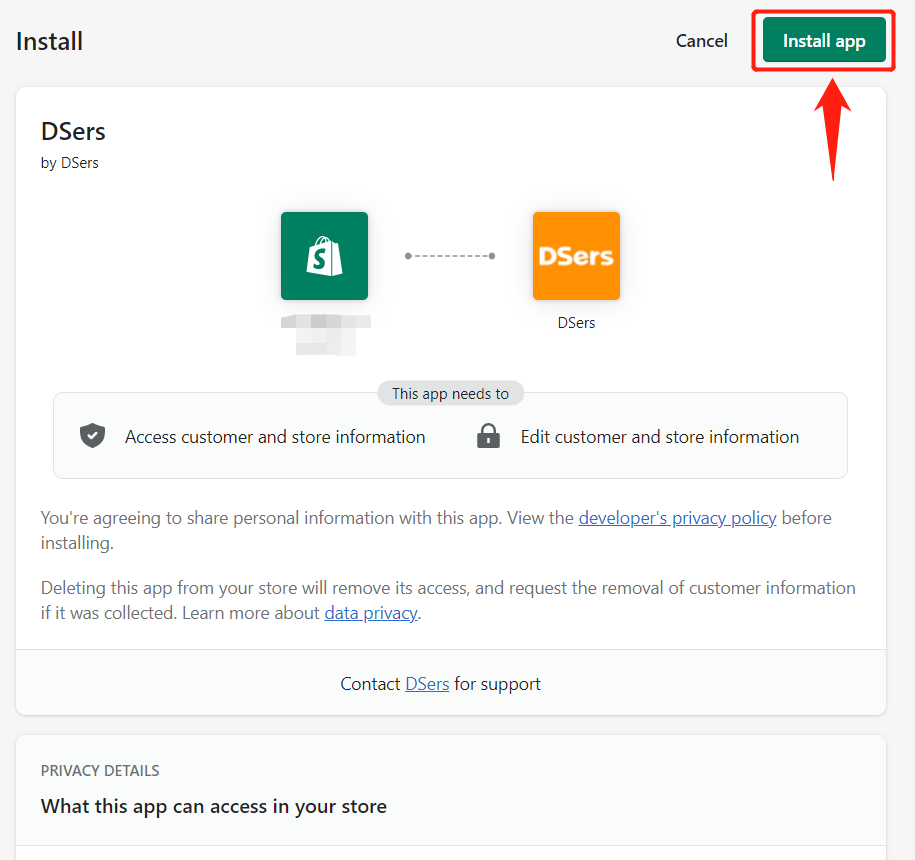Click the orange DSers app logo

[x=576, y=256]
